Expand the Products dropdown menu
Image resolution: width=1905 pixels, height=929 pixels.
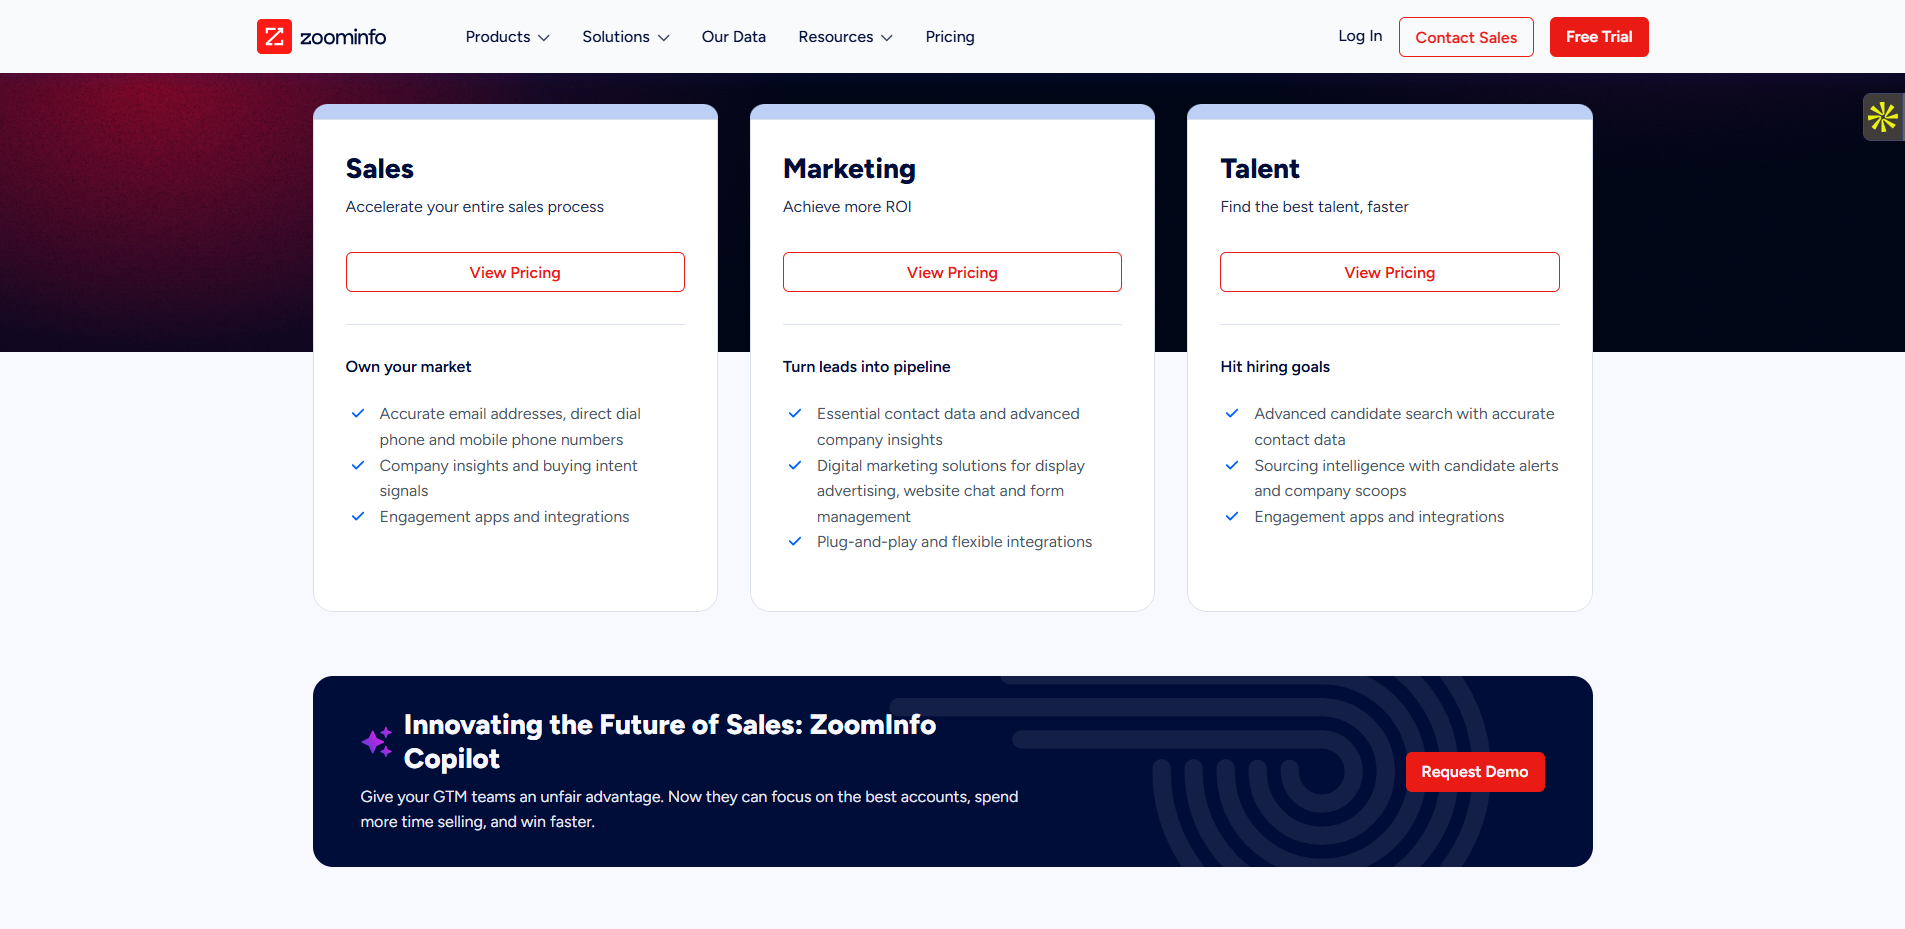[507, 37]
